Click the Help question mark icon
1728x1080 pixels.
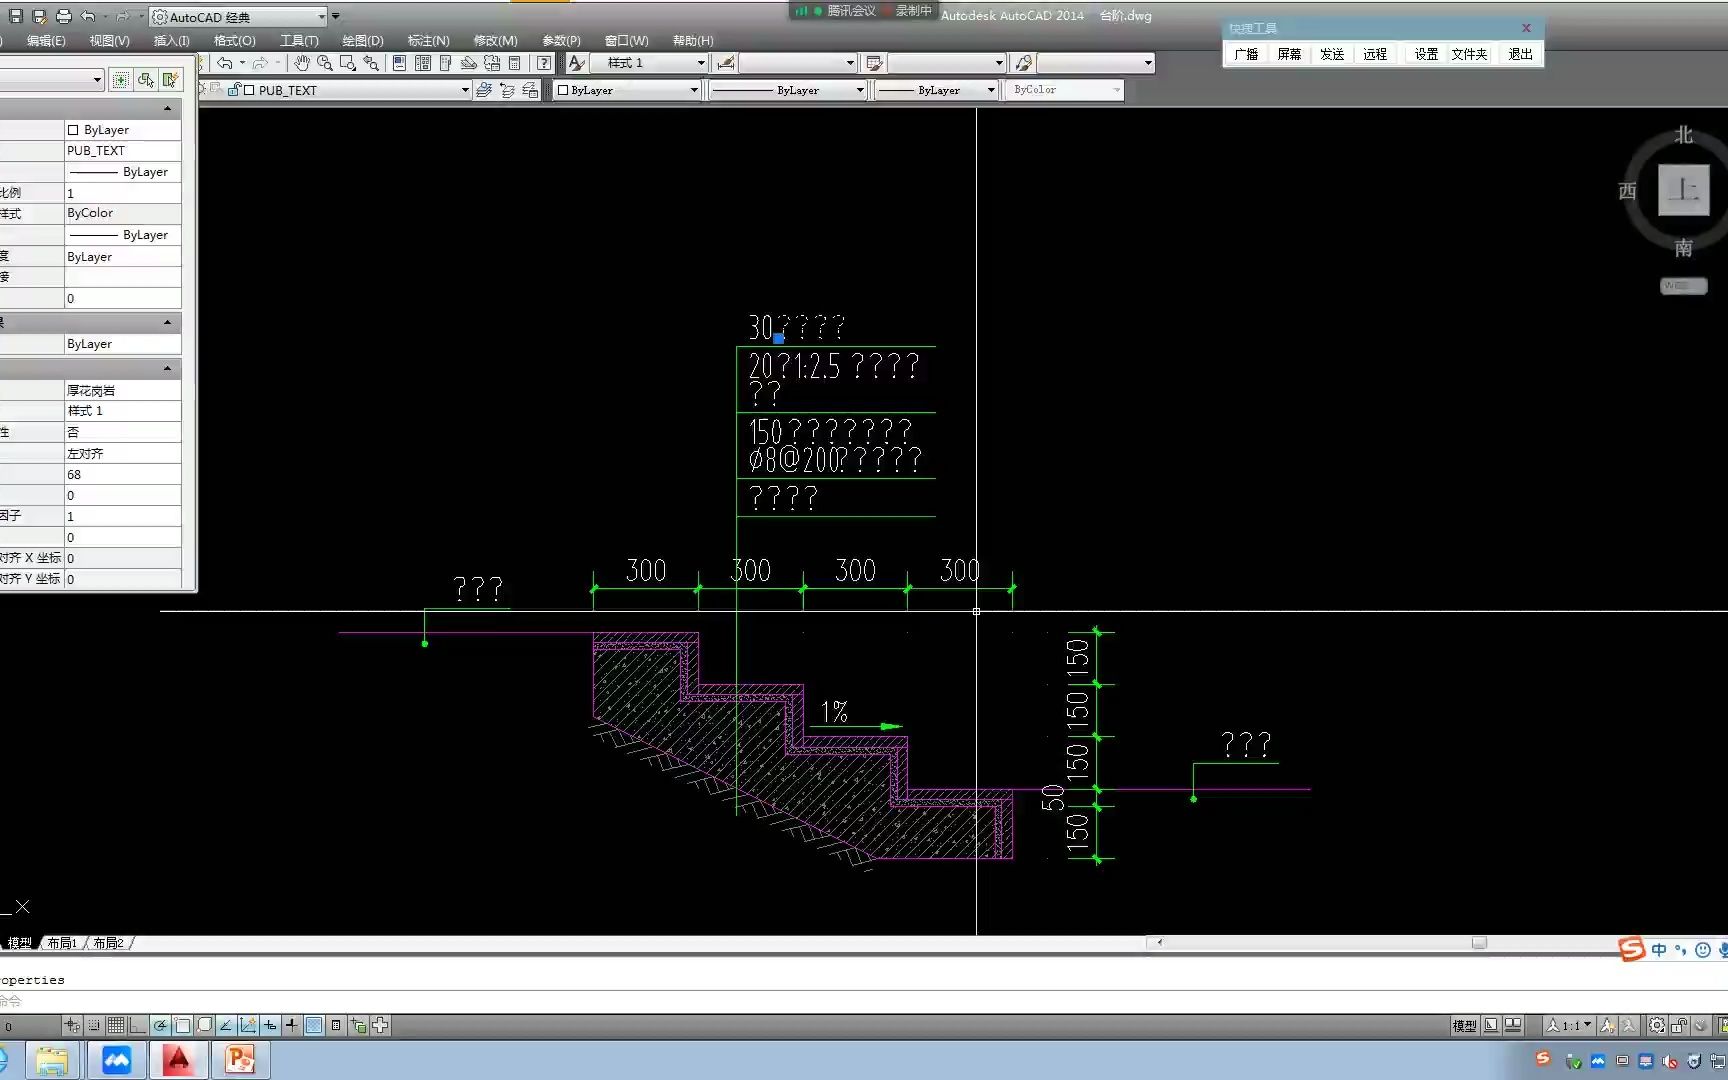point(544,63)
